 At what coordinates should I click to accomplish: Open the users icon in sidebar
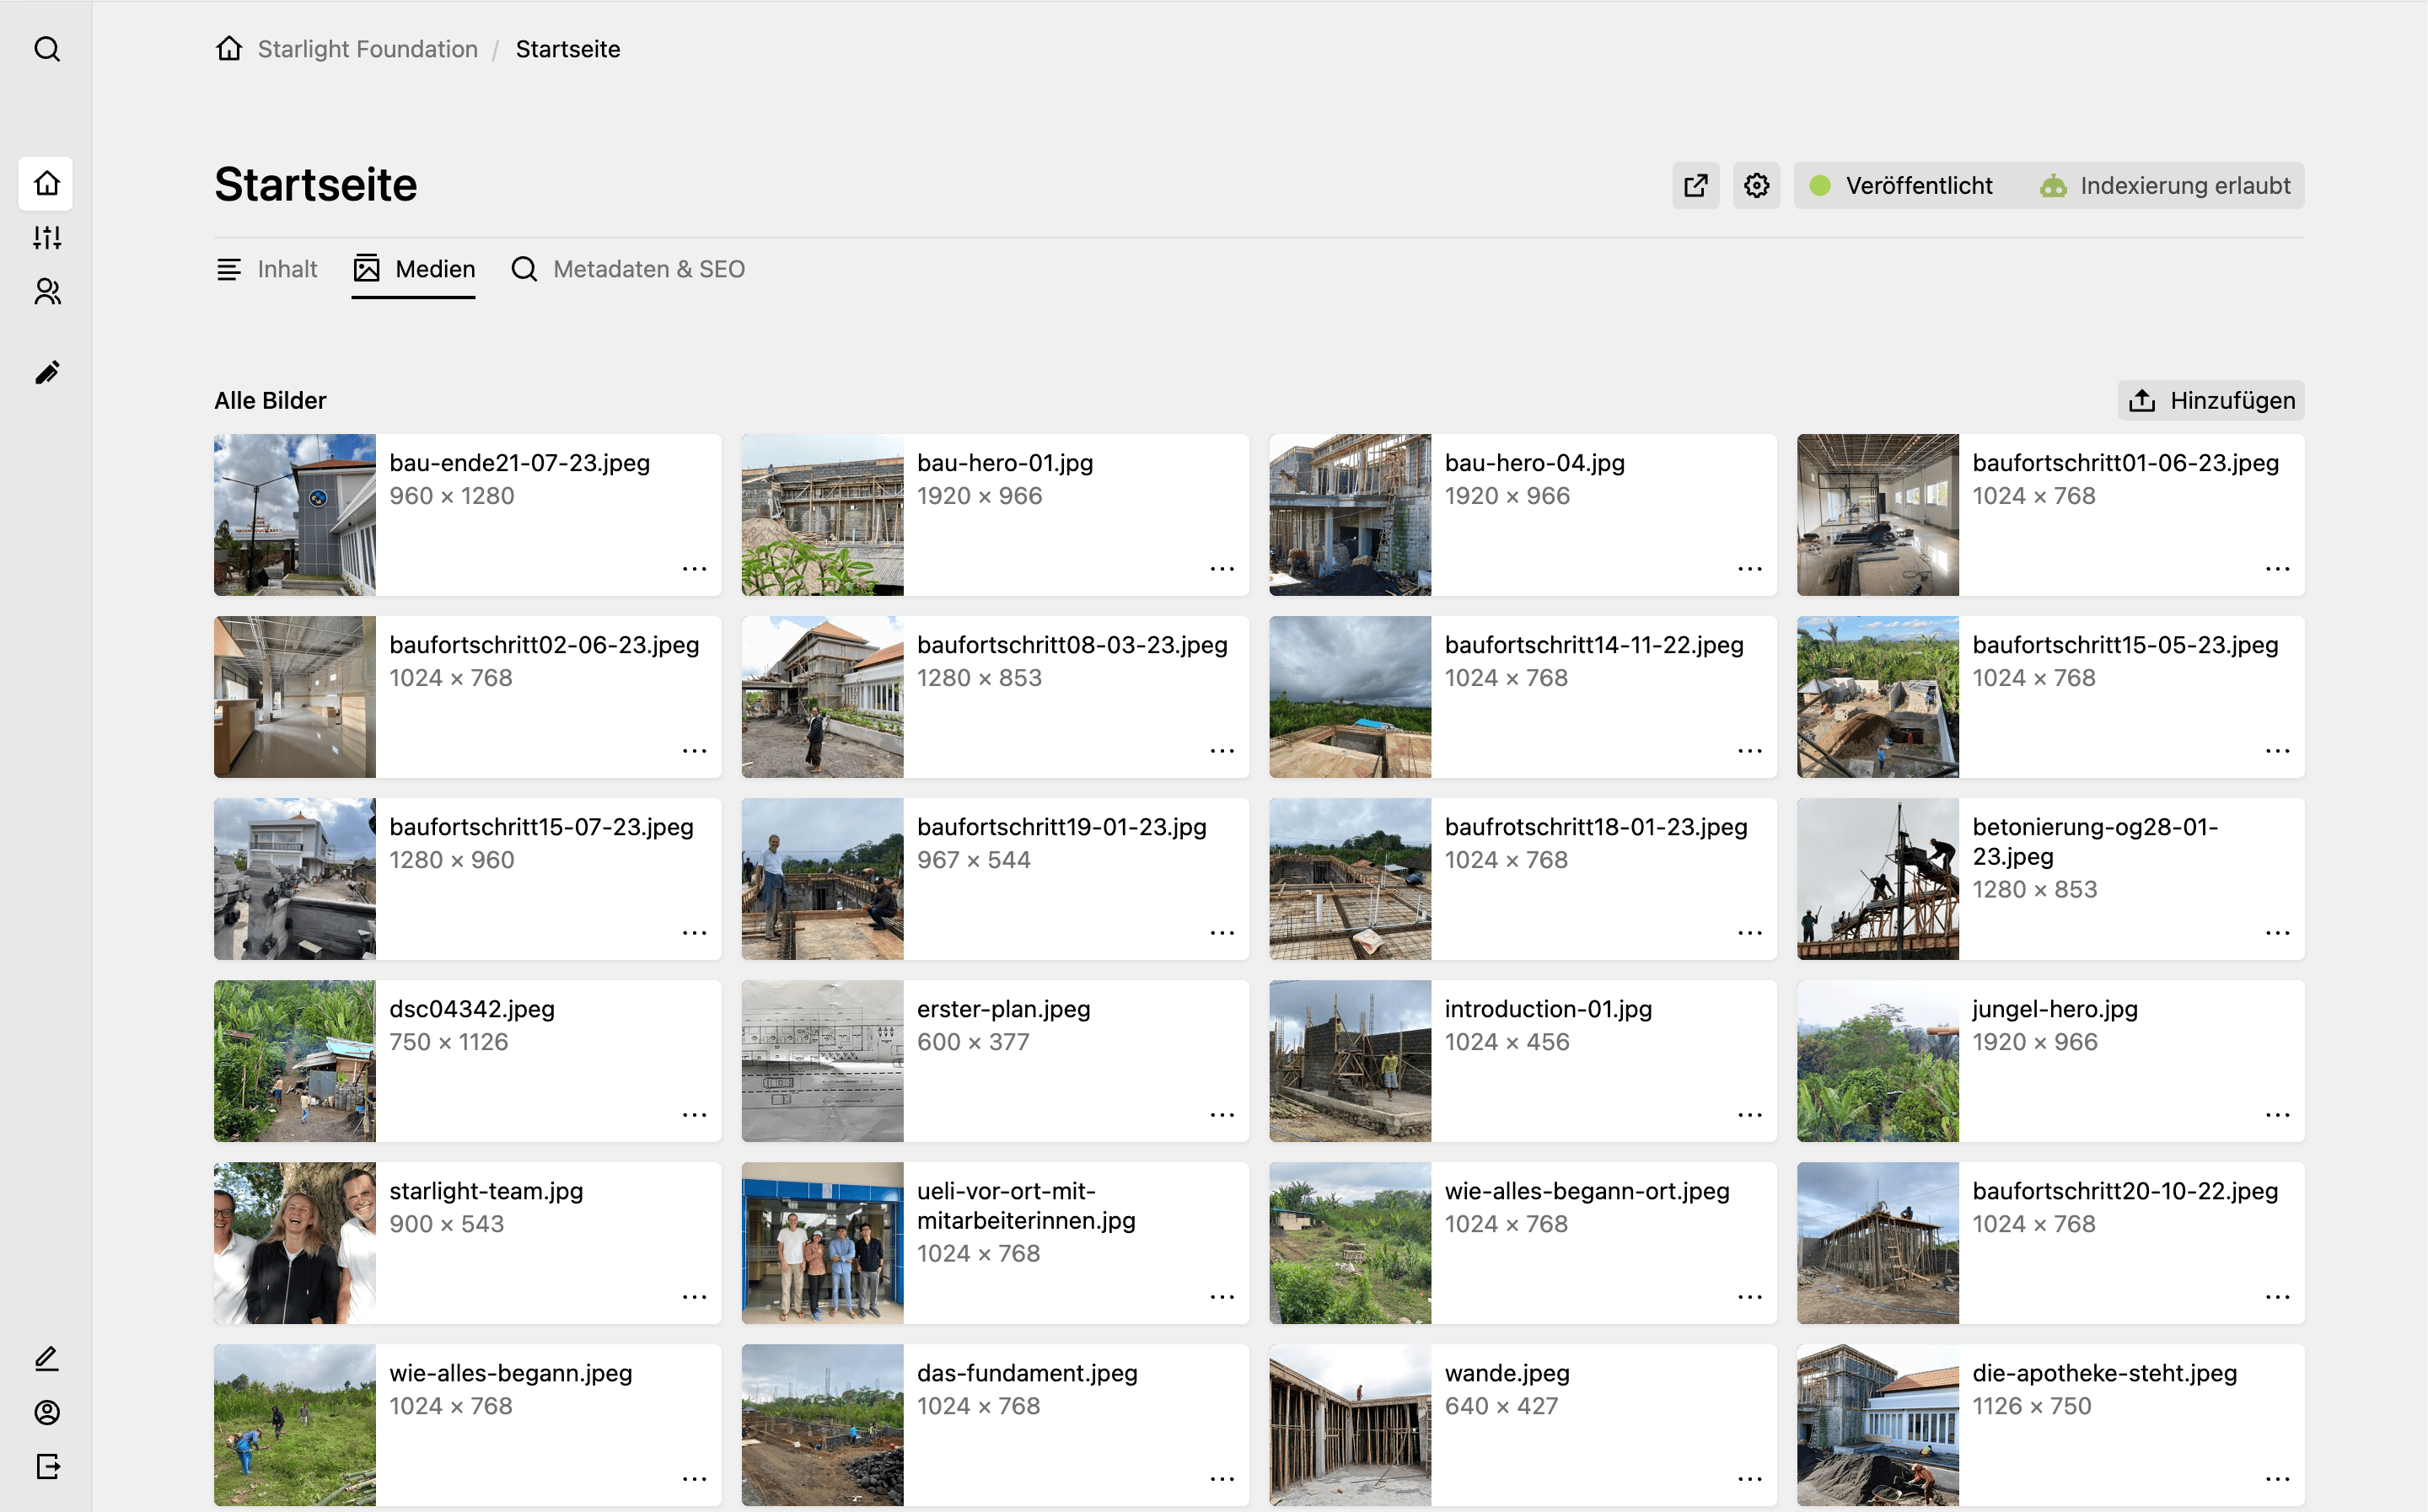point(47,291)
